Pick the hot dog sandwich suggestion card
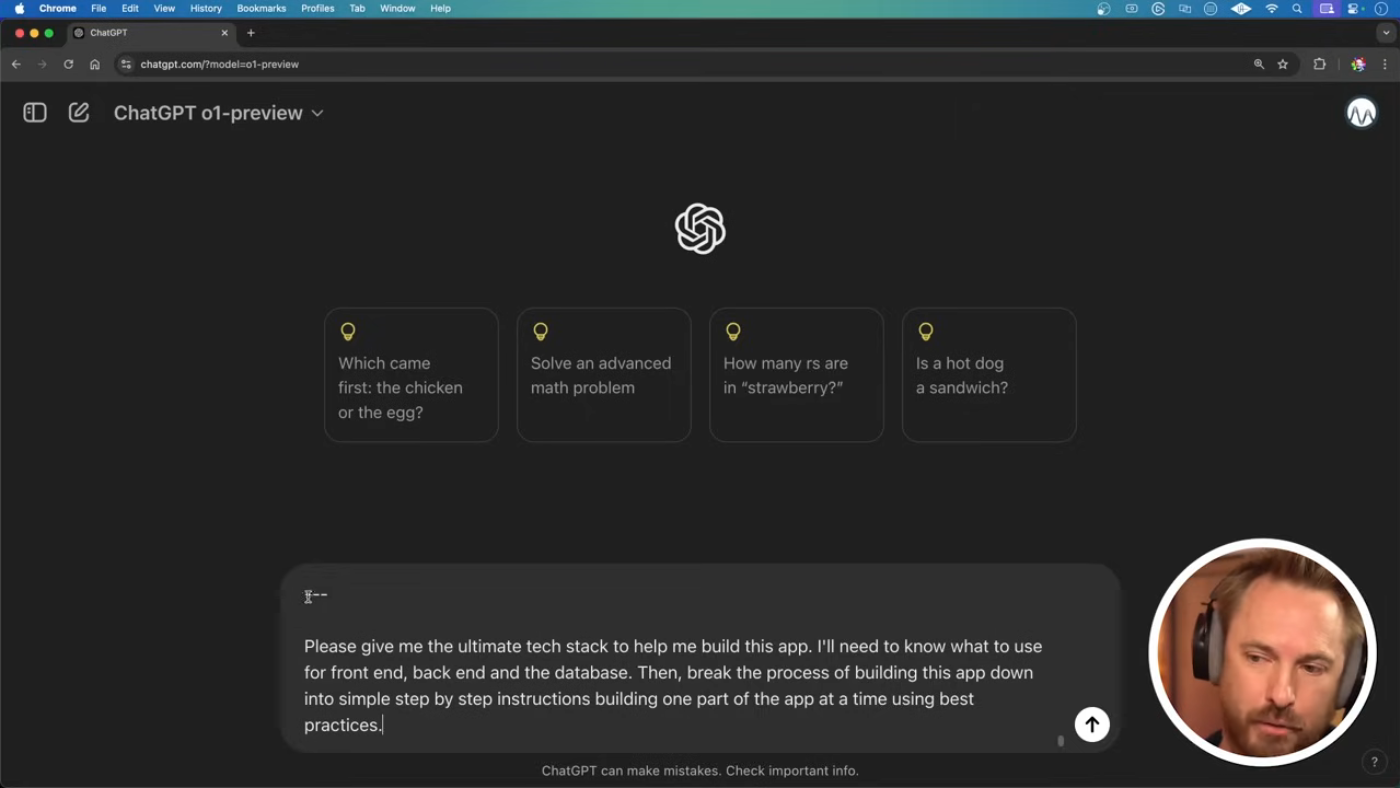Viewport: 1400px width, 788px height. pyautogui.click(x=989, y=375)
